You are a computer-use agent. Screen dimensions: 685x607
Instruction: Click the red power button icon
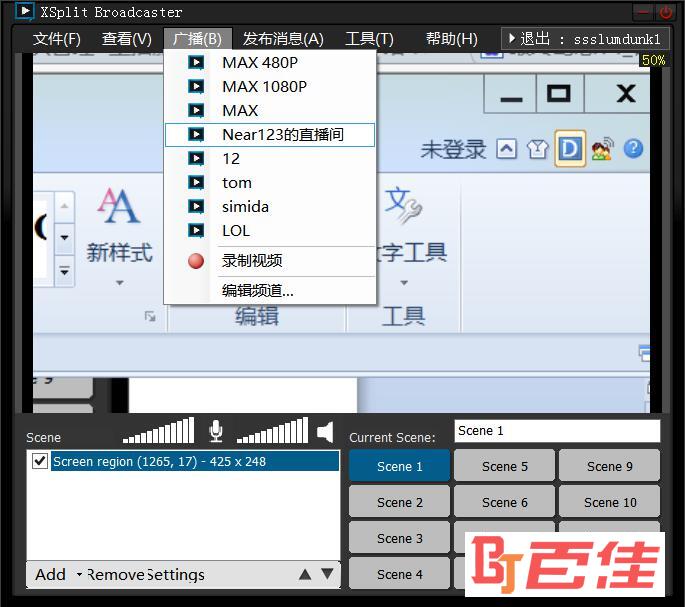pos(666,12)
